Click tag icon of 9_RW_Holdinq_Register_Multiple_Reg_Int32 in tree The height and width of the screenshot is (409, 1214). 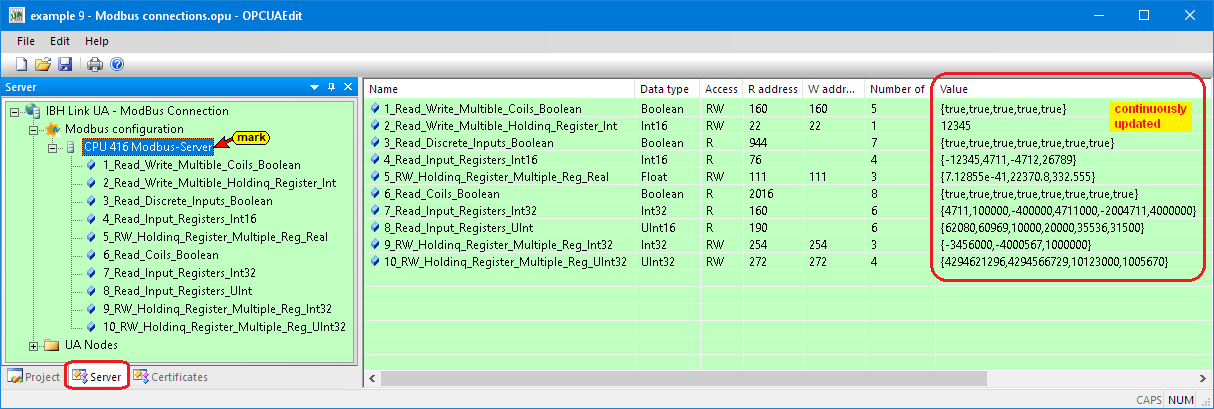click(91, 309)
